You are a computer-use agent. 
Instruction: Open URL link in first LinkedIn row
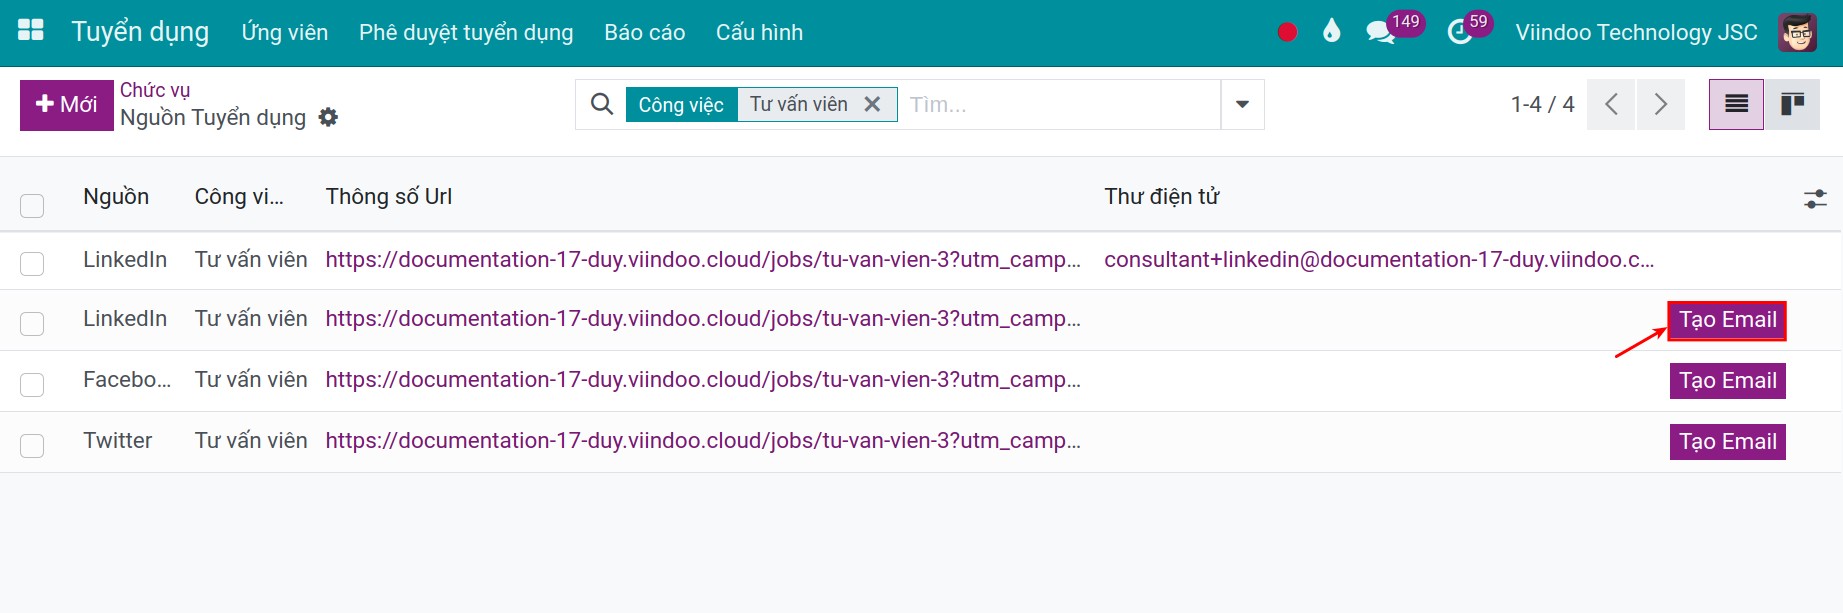click(x=703, y=260)
